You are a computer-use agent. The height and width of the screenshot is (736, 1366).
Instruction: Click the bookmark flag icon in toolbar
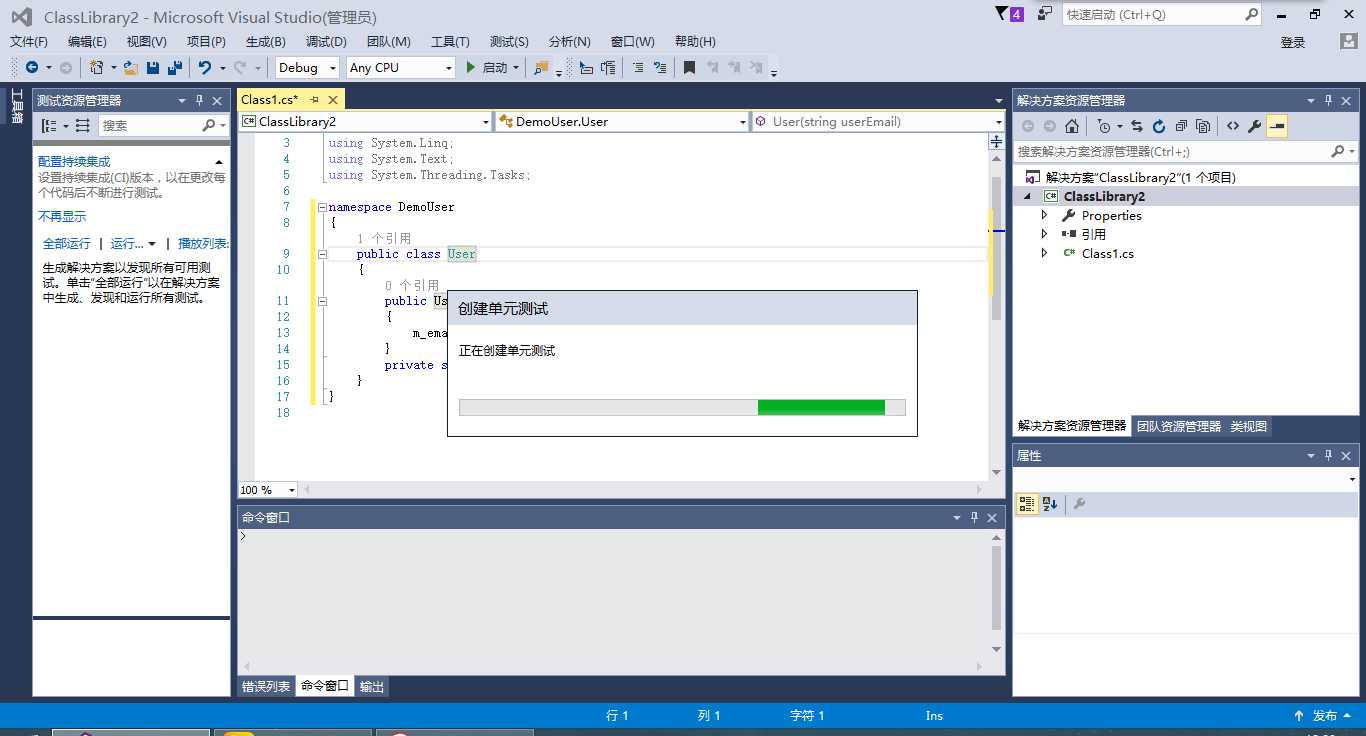tap(689, 67)
